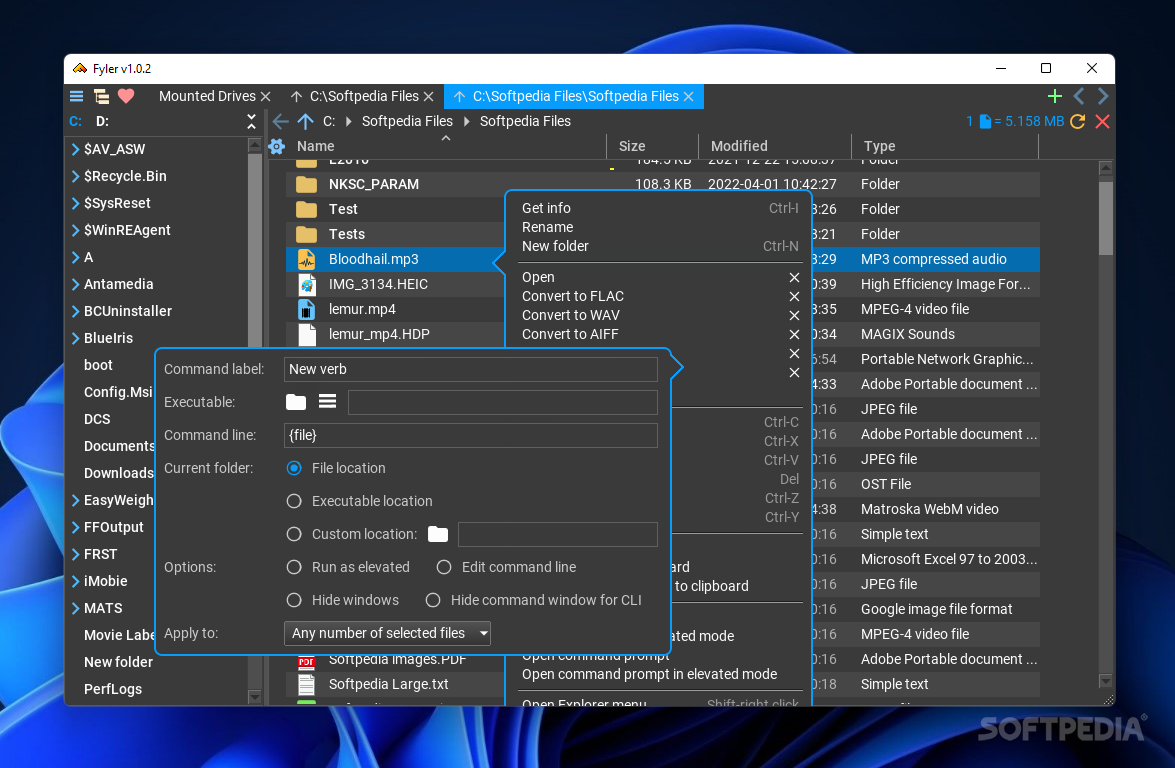Enable Hide command window for CLI
The width and height of the screenshot is (1175, 768).
pos(432,600)
